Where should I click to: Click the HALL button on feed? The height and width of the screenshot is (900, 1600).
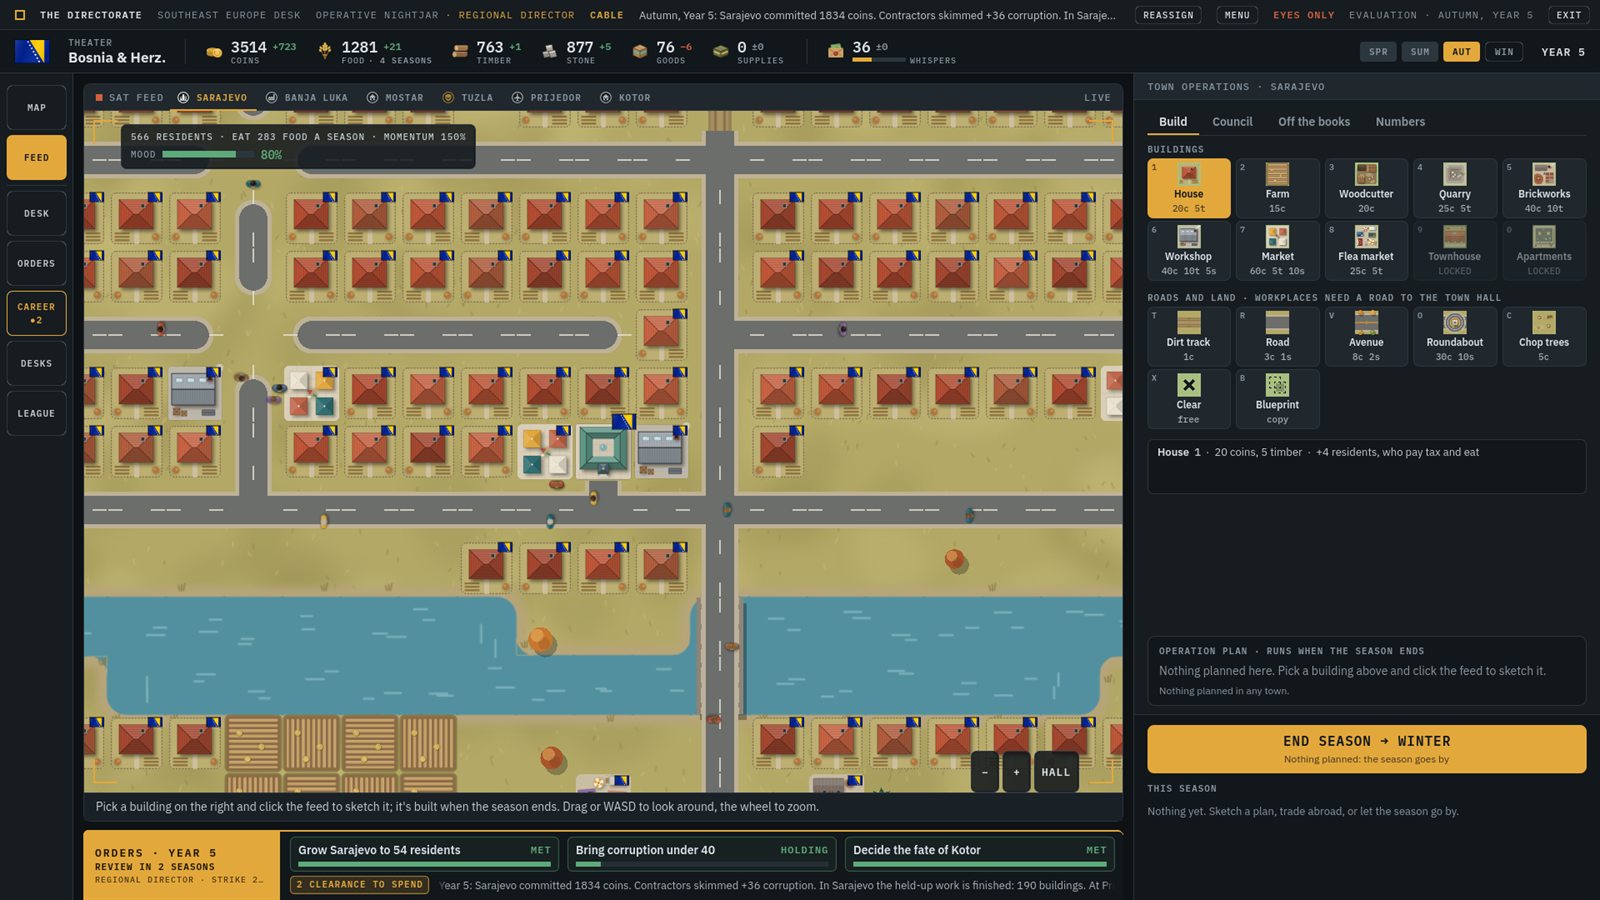[1056, 772]
